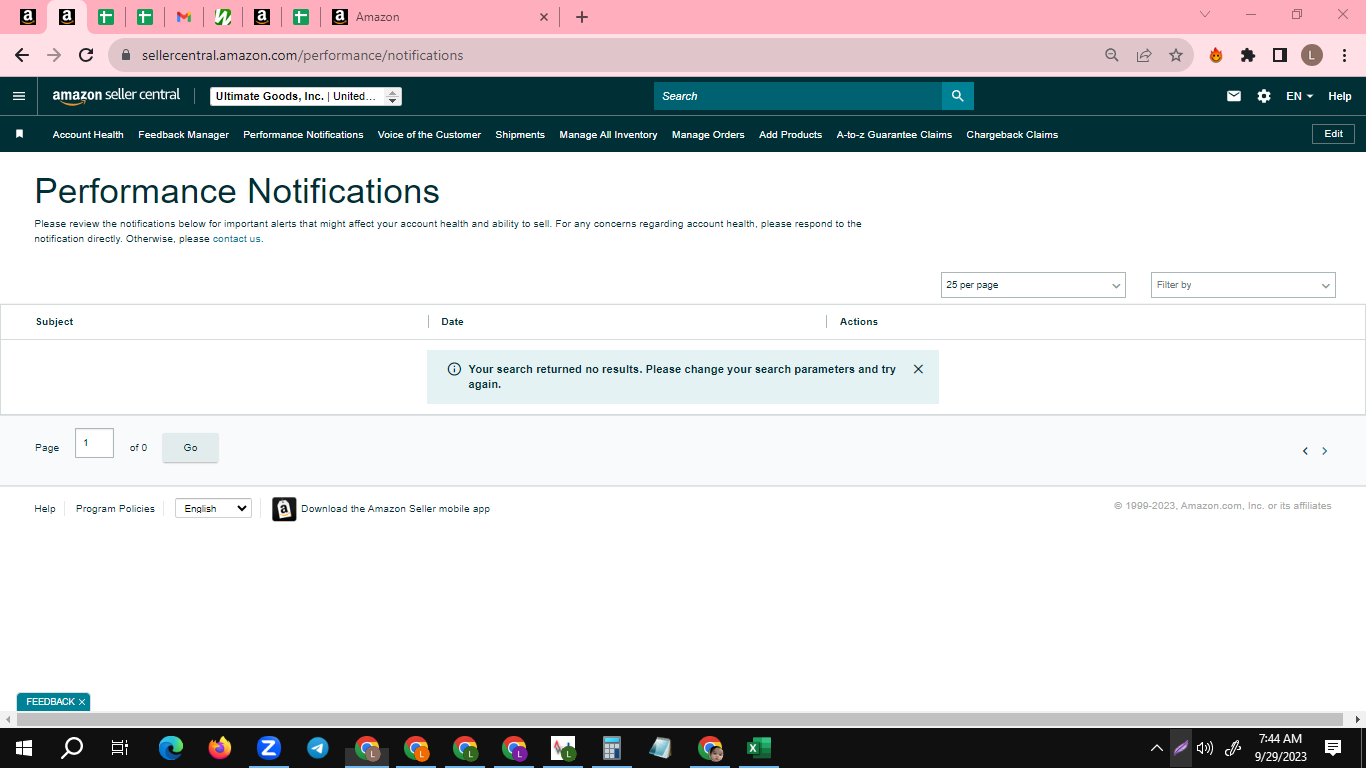Click the page number input field

click(94, 443)
